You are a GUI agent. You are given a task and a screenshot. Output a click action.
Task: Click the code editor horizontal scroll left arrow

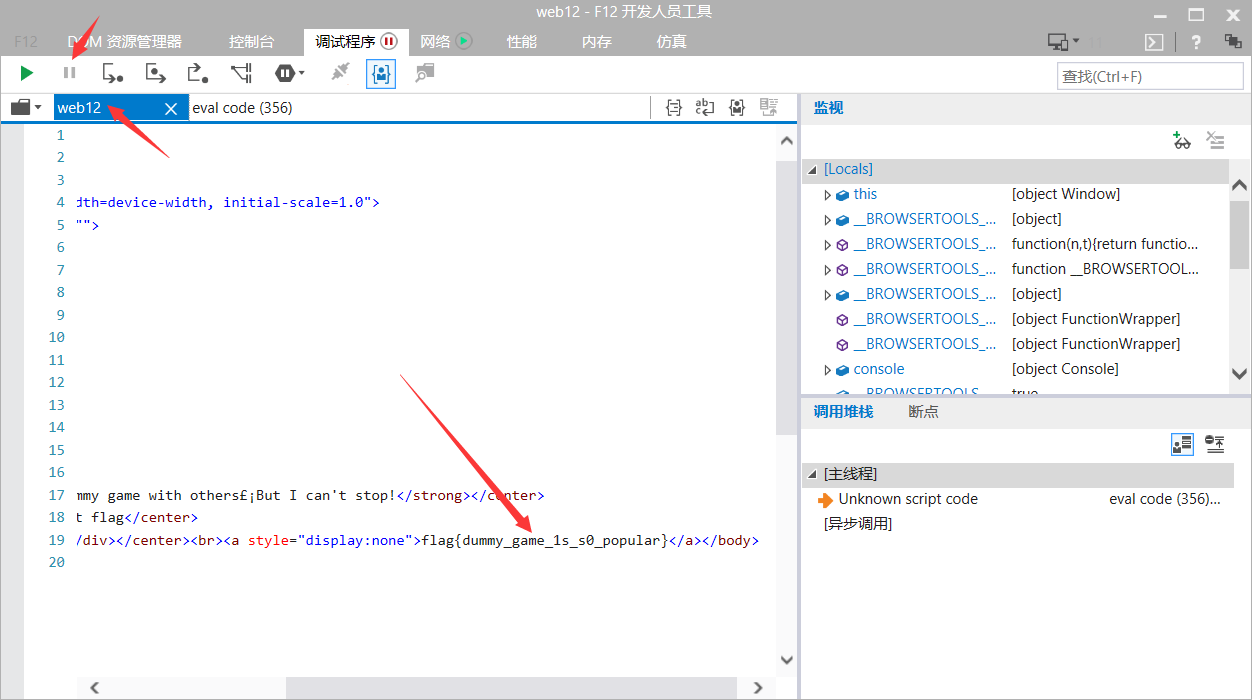coord(95,688)
